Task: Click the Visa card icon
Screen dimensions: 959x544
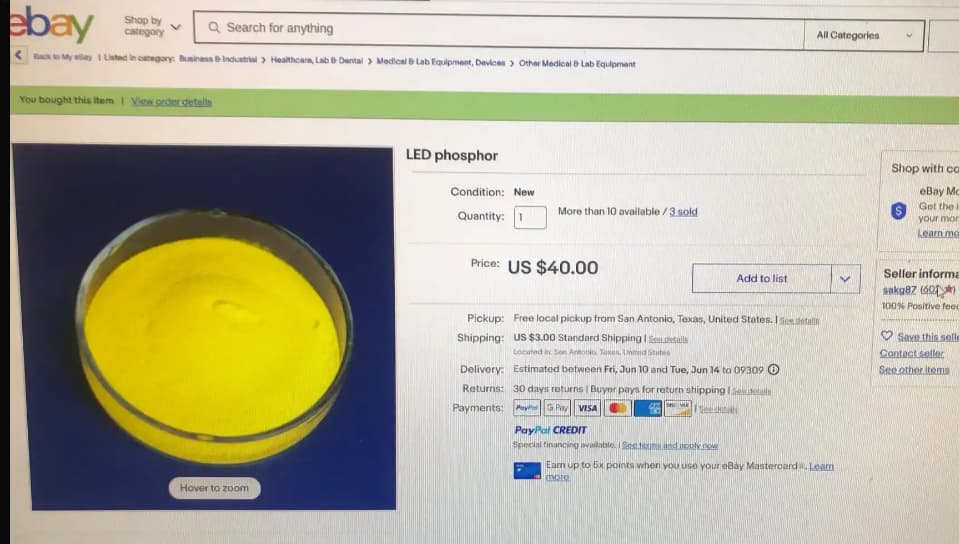Action: click(587, 408)
